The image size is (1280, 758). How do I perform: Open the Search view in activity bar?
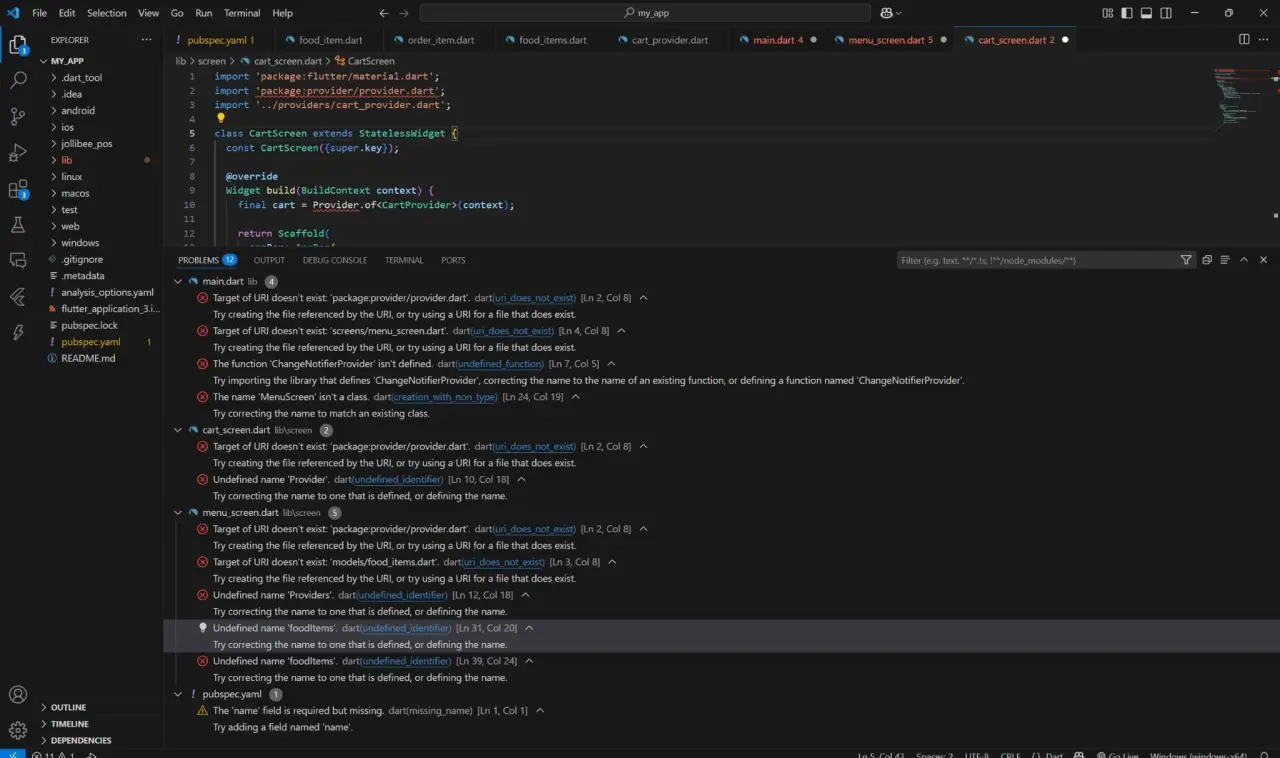[17, 80]
